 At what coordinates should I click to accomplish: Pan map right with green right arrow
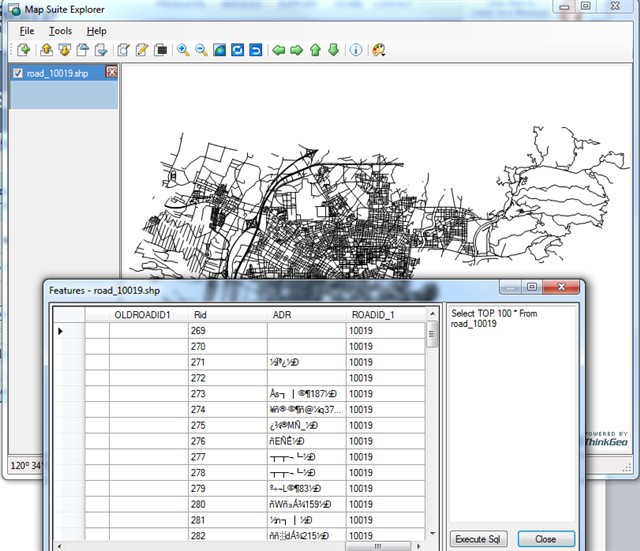(x=296, y=50)
